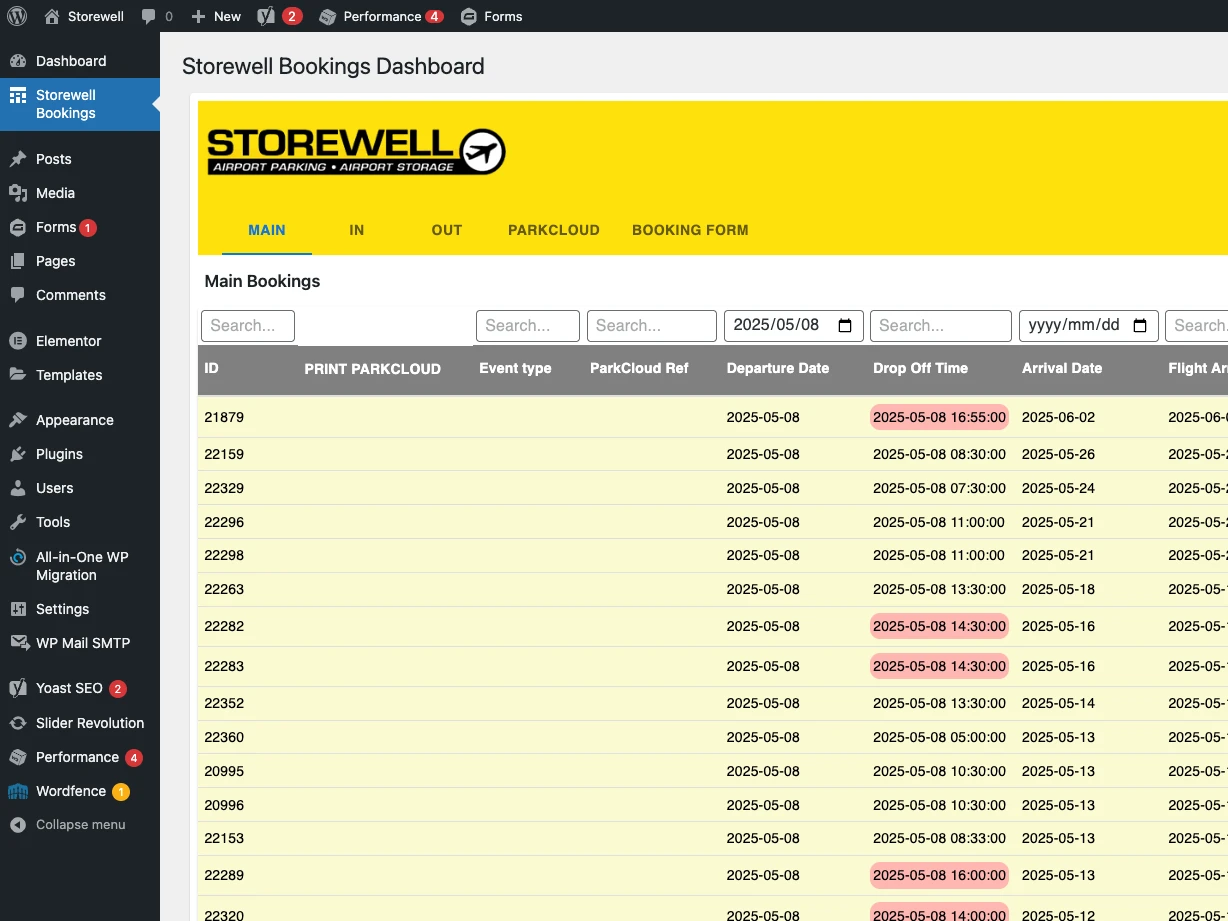The width and height of the screenshot is (1228, 921).
Task: Click the Dashboard gauge icon in sidebar
Action: (x=18, y=61)
